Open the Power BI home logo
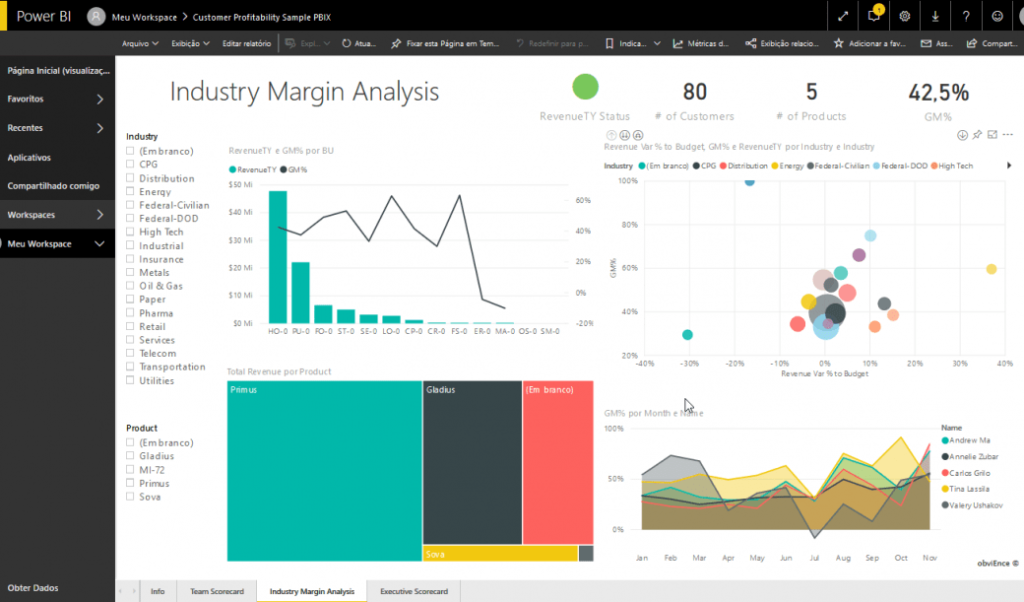Image resolution: width=1024 pixels, height=602 pixels. (x=43, y=16)
